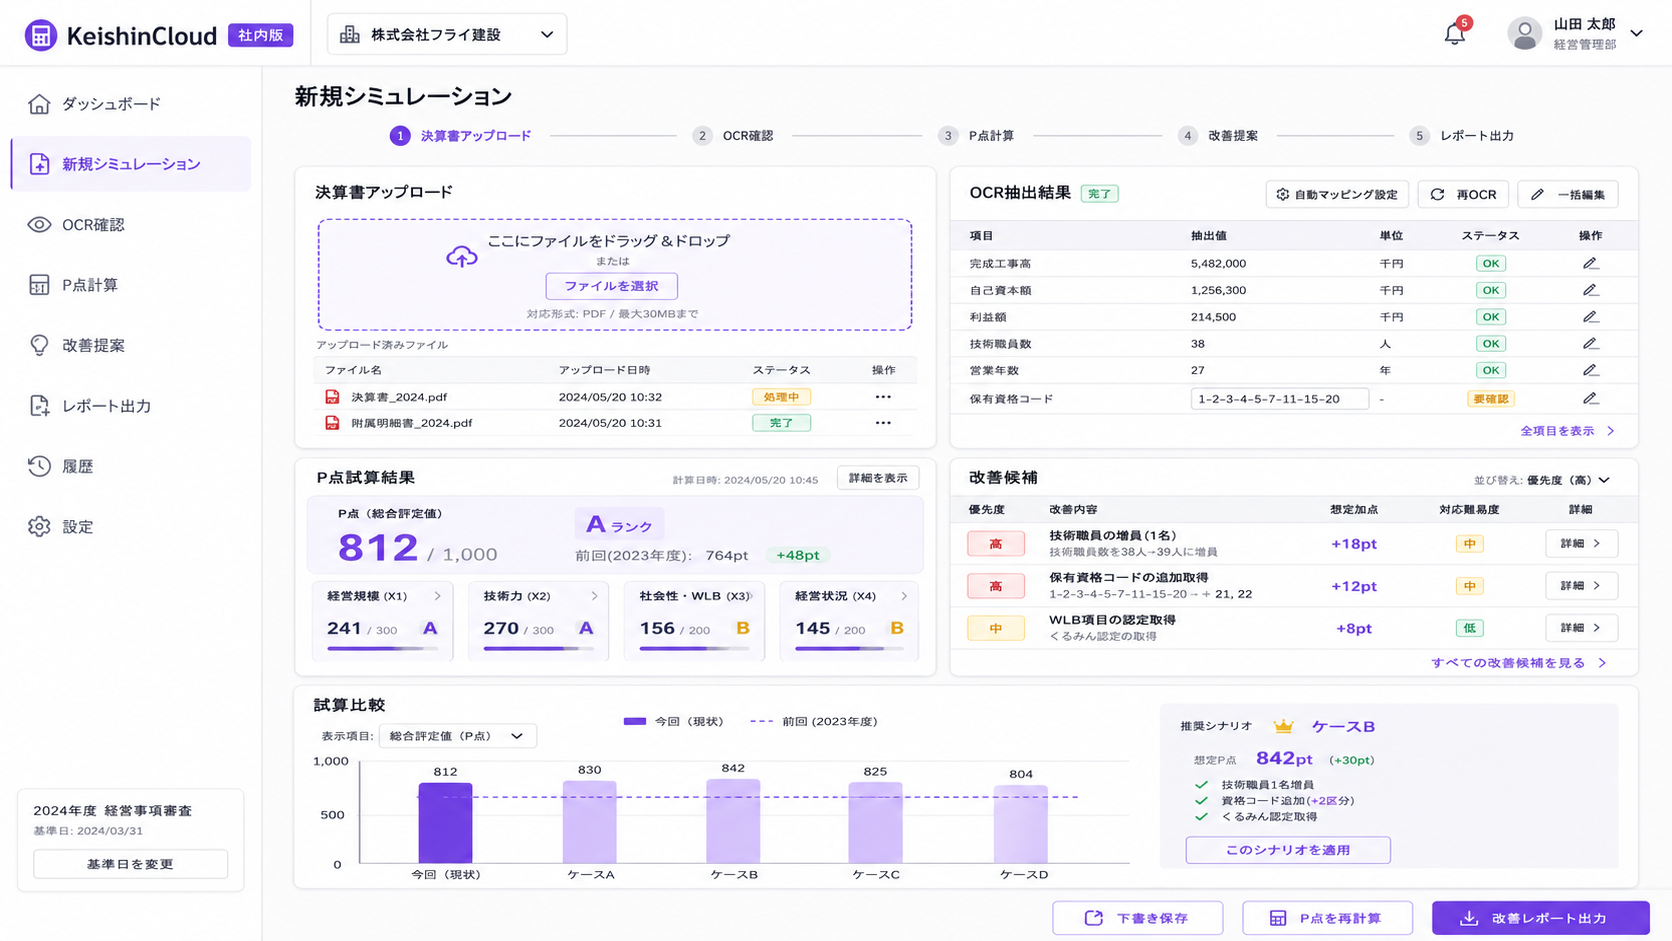Expand the 社会性・WLB (X3) card
This screenshot has height=941, width=1672.
click(x=750, y=596)
